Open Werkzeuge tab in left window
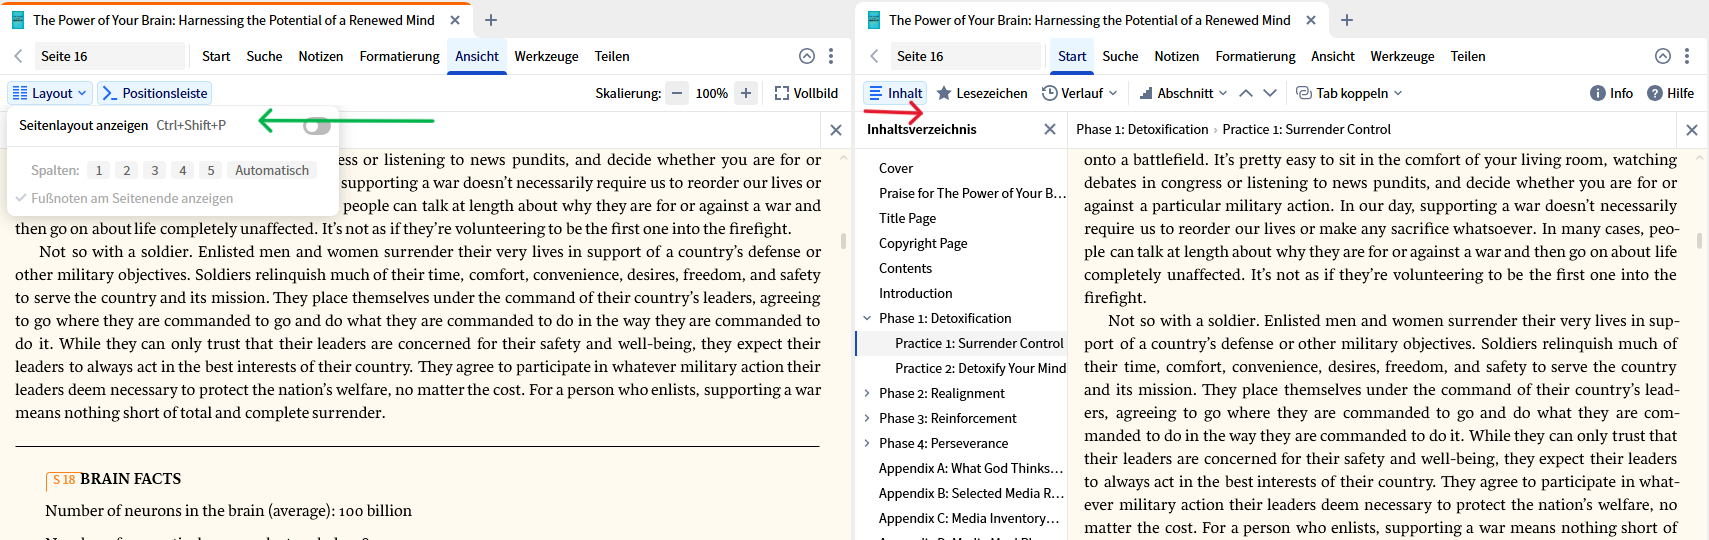The height and width of the screenshot is (540, 1709). pyautogui.click(x=546, y=56)
